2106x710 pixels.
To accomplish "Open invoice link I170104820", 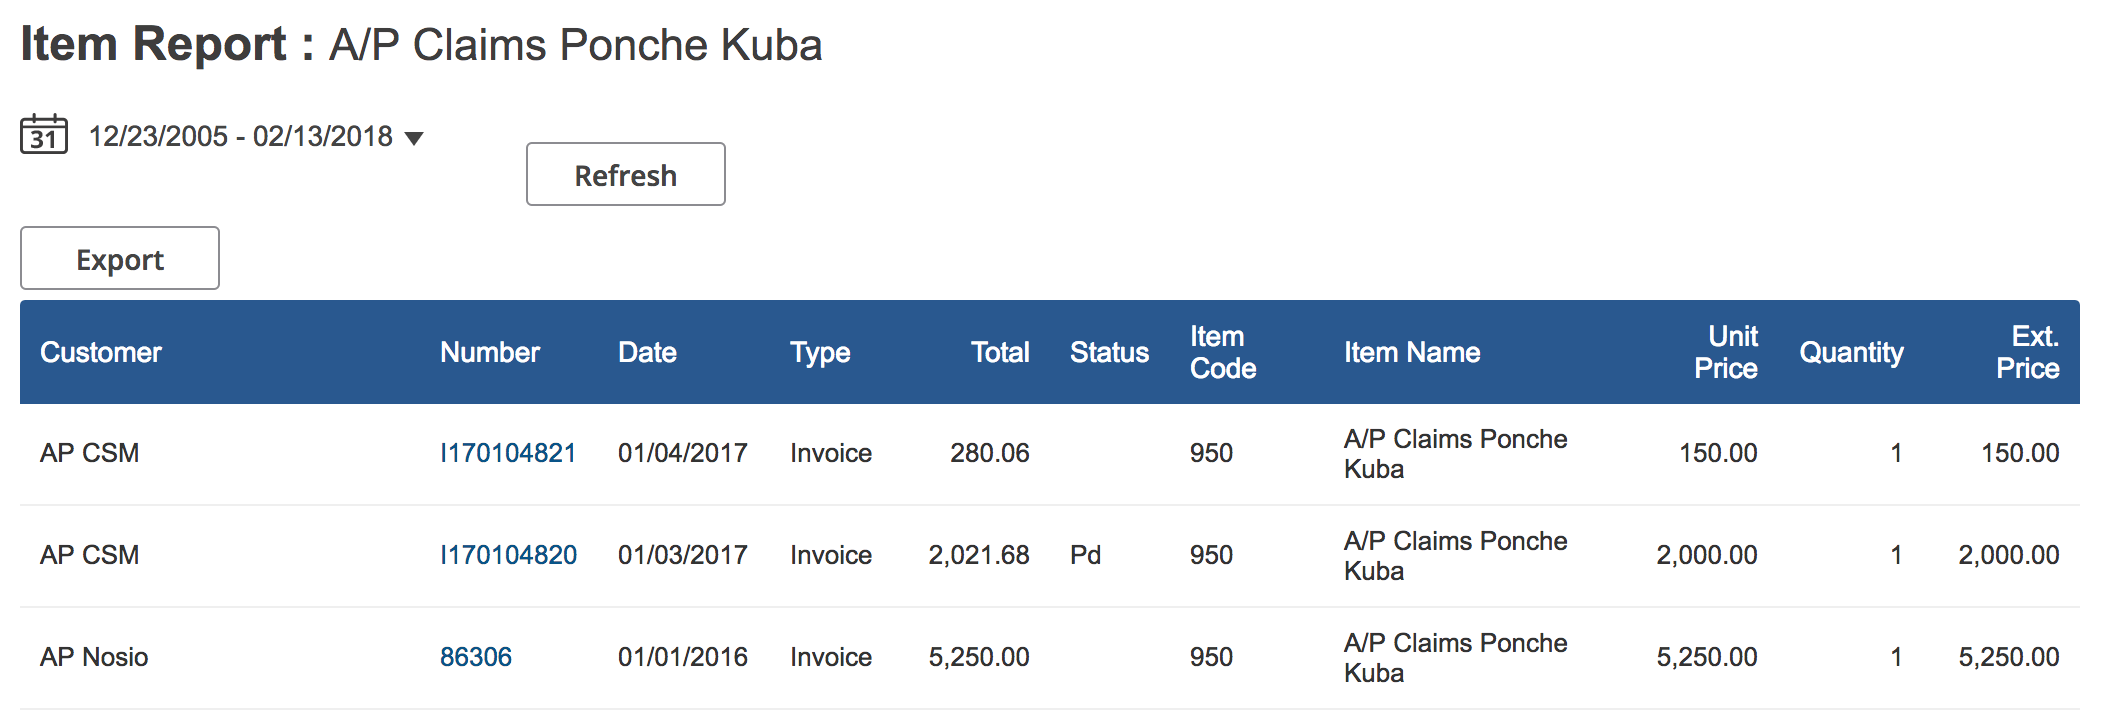I will click(508, 555).
